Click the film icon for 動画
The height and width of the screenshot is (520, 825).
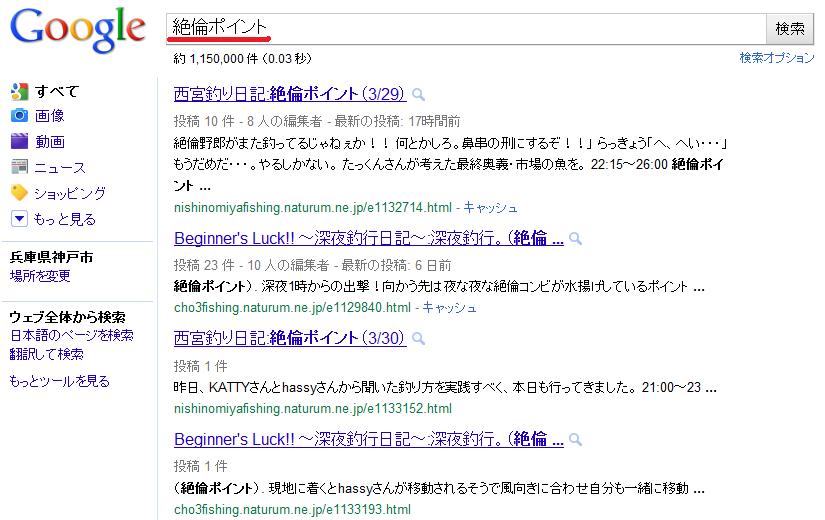pos(19,141)
